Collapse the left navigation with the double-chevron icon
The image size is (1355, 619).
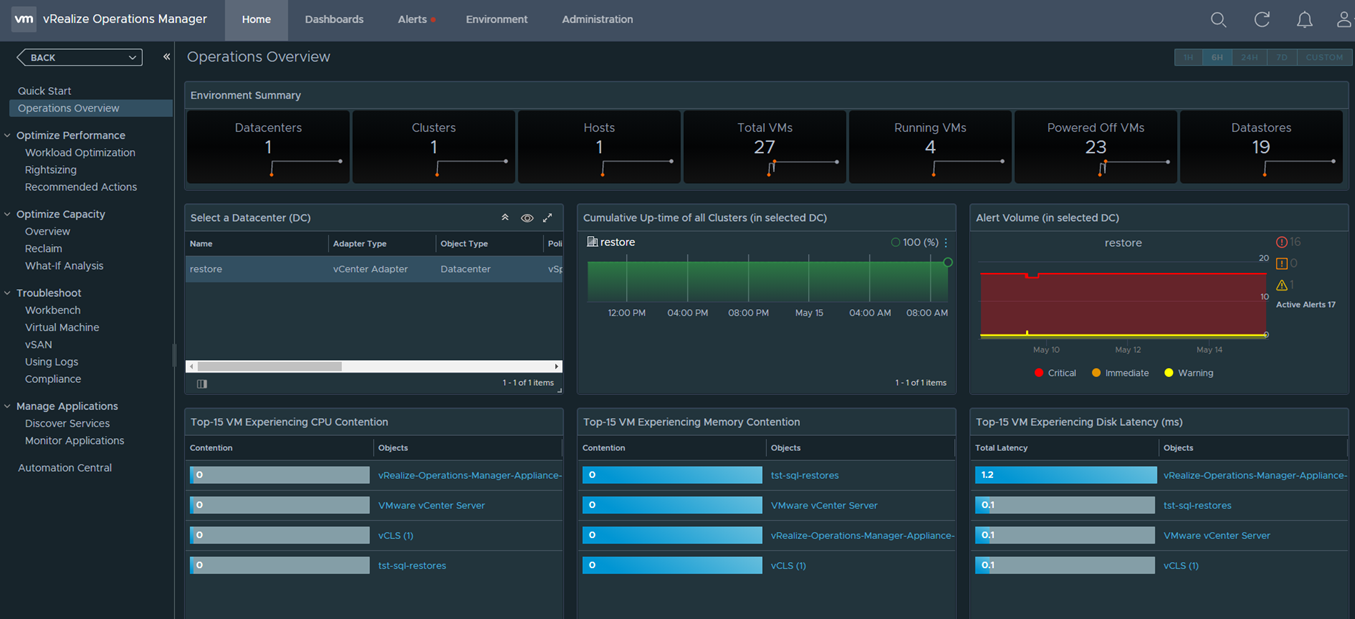166,57
